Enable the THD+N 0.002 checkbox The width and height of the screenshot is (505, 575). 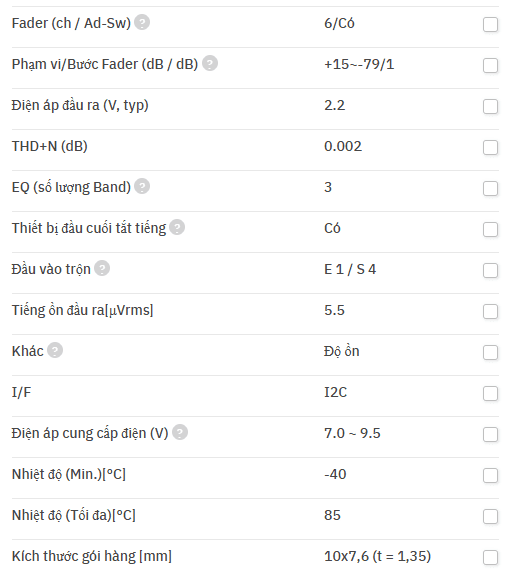490,147
